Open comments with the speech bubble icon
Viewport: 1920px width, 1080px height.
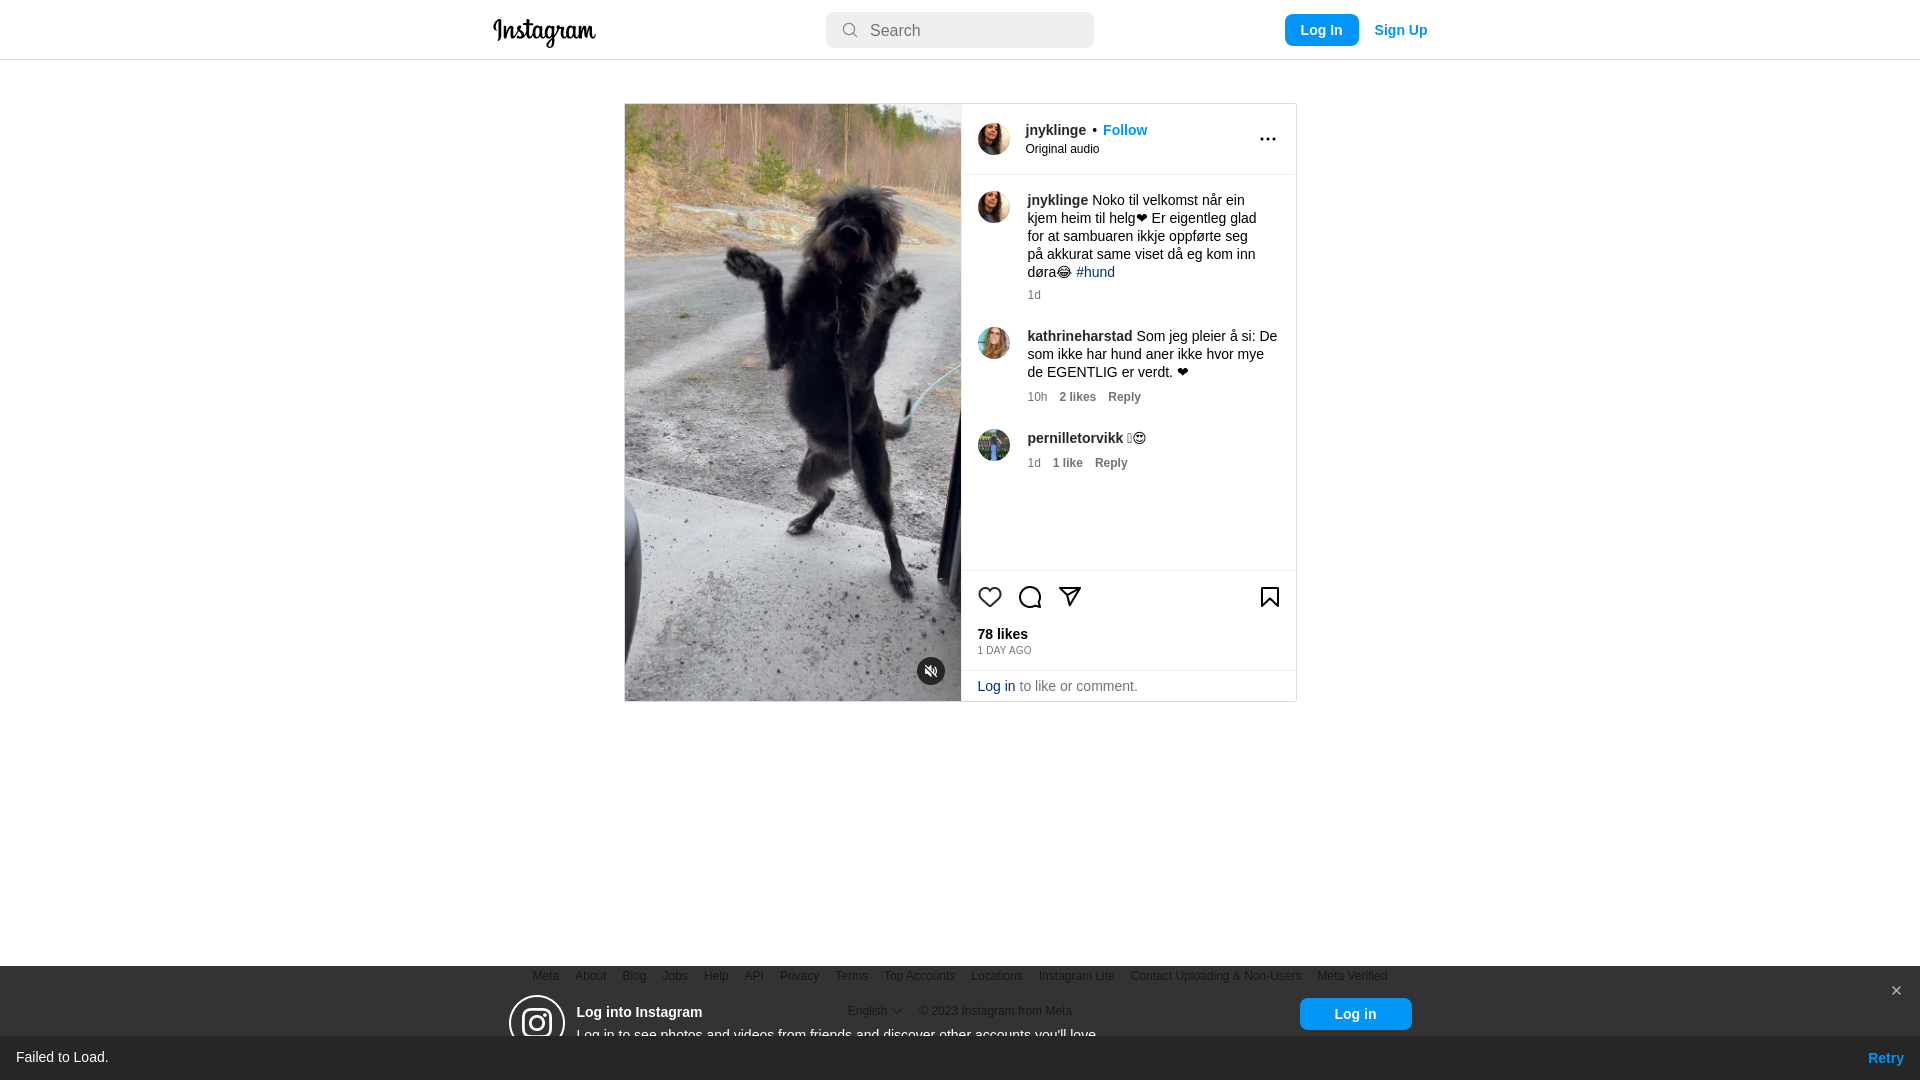(1029, 597)
